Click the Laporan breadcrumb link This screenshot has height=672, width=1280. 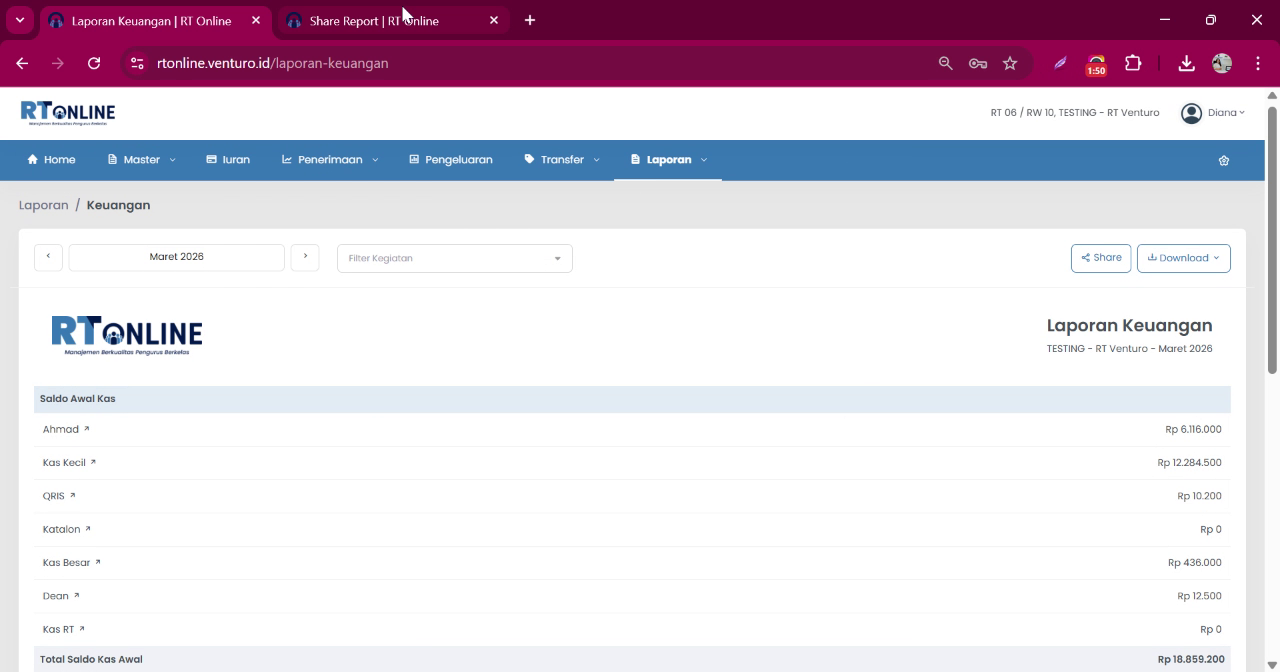point(44,205)
